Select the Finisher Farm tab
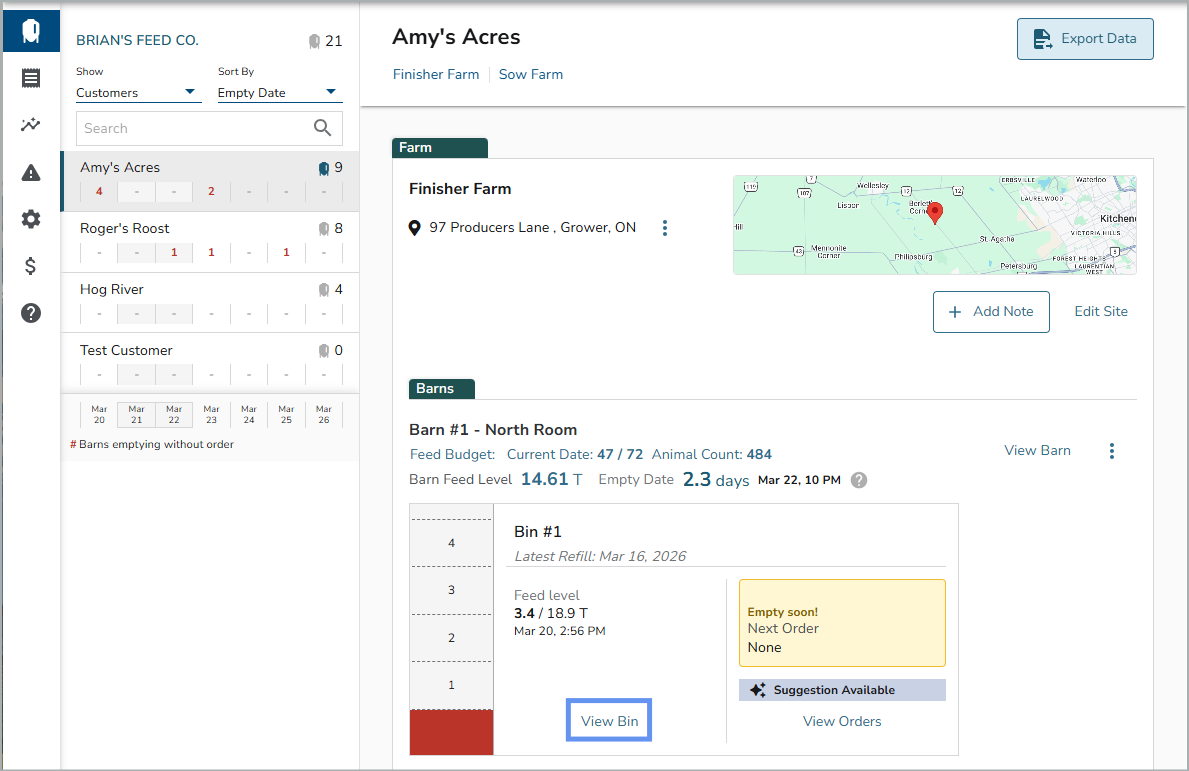This screenshot has height=771, width=1189. (x=435, y=74)
